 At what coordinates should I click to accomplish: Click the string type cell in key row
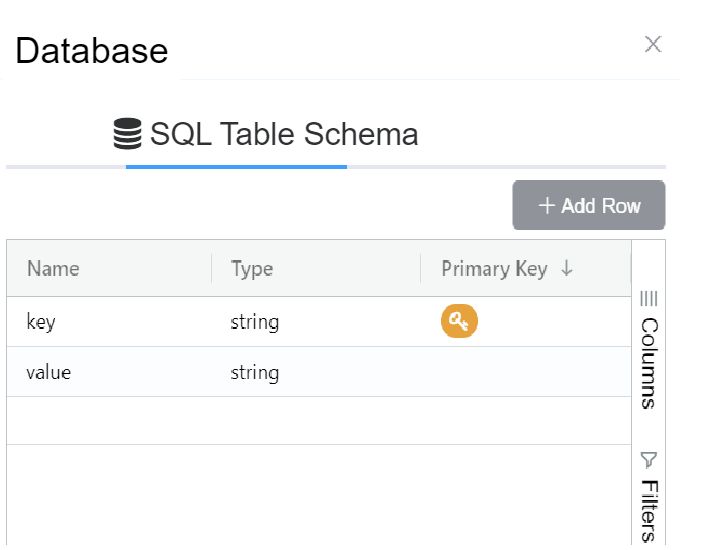(254, 322)
